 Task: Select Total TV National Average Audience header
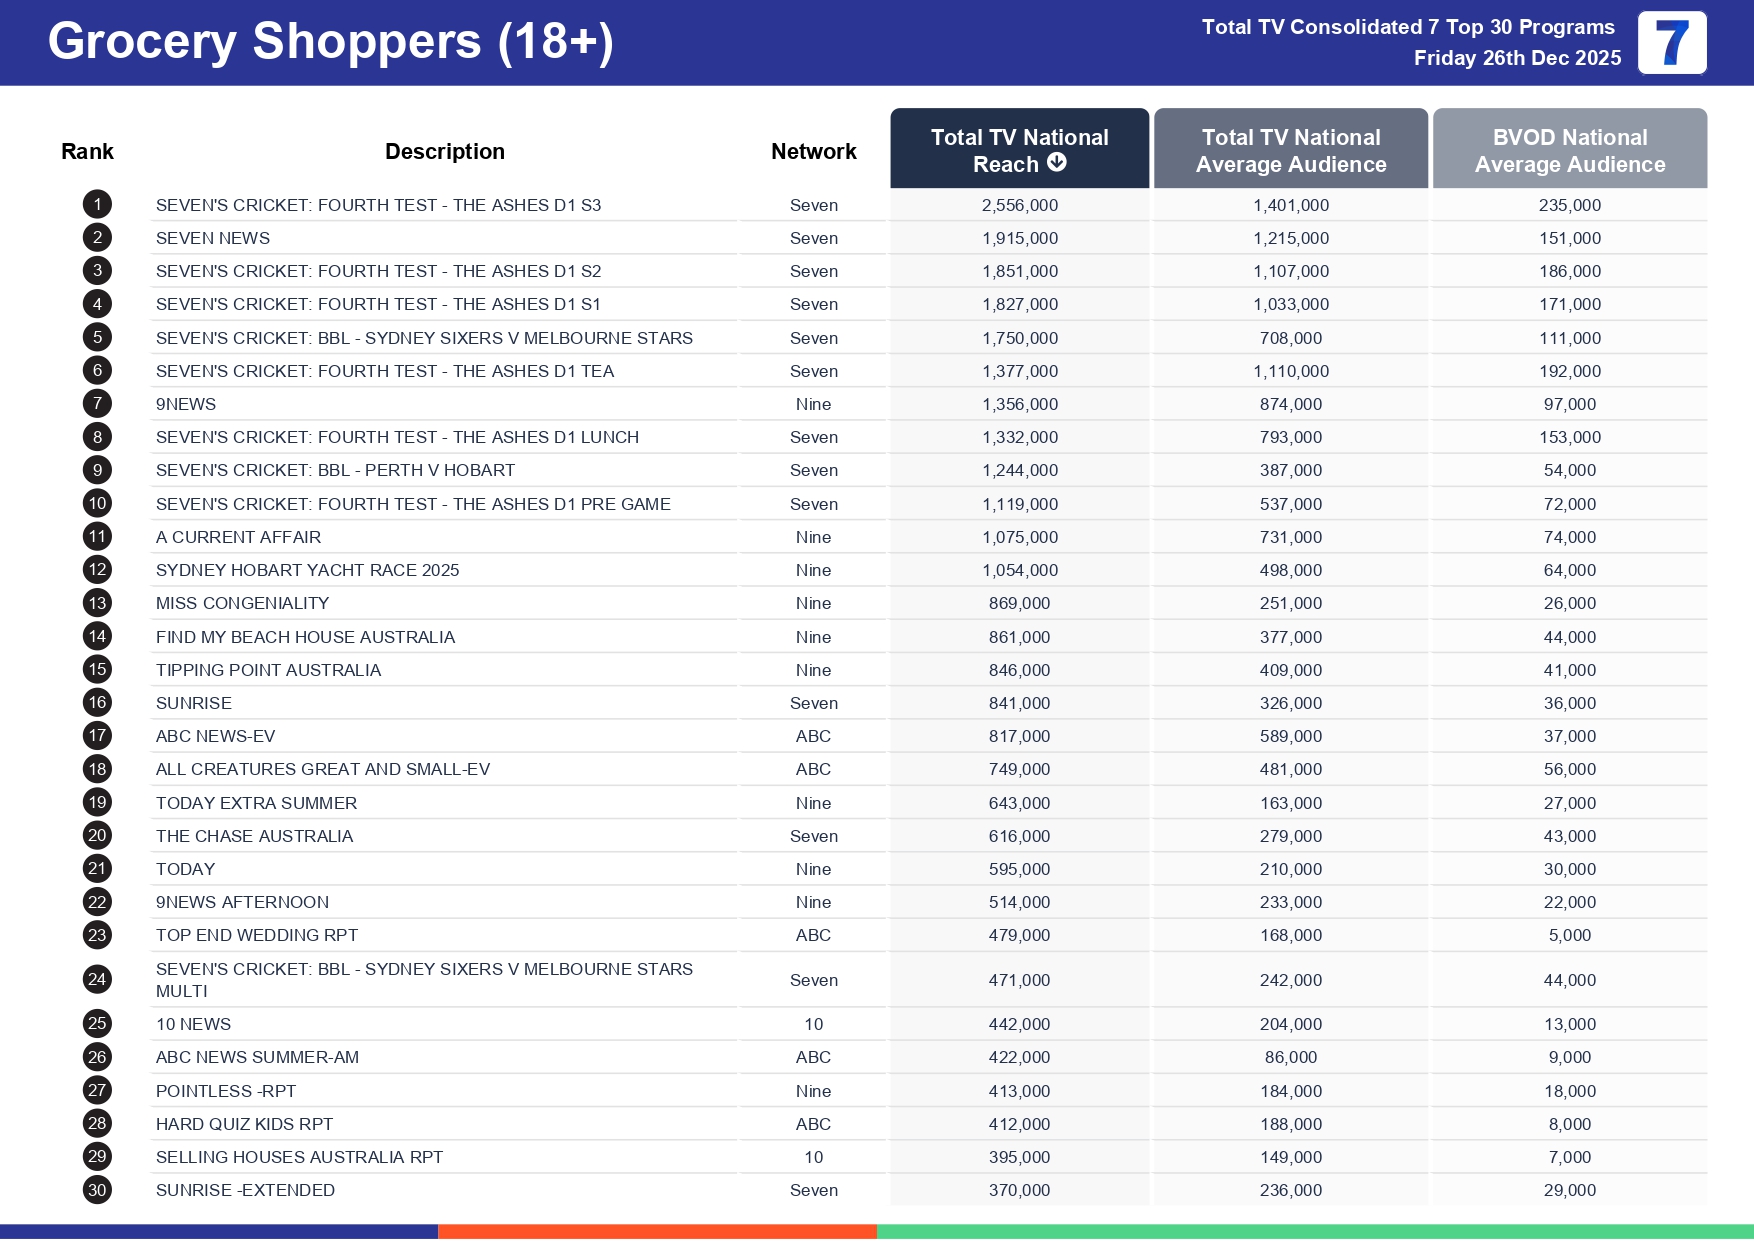(x=1290, y=150)
